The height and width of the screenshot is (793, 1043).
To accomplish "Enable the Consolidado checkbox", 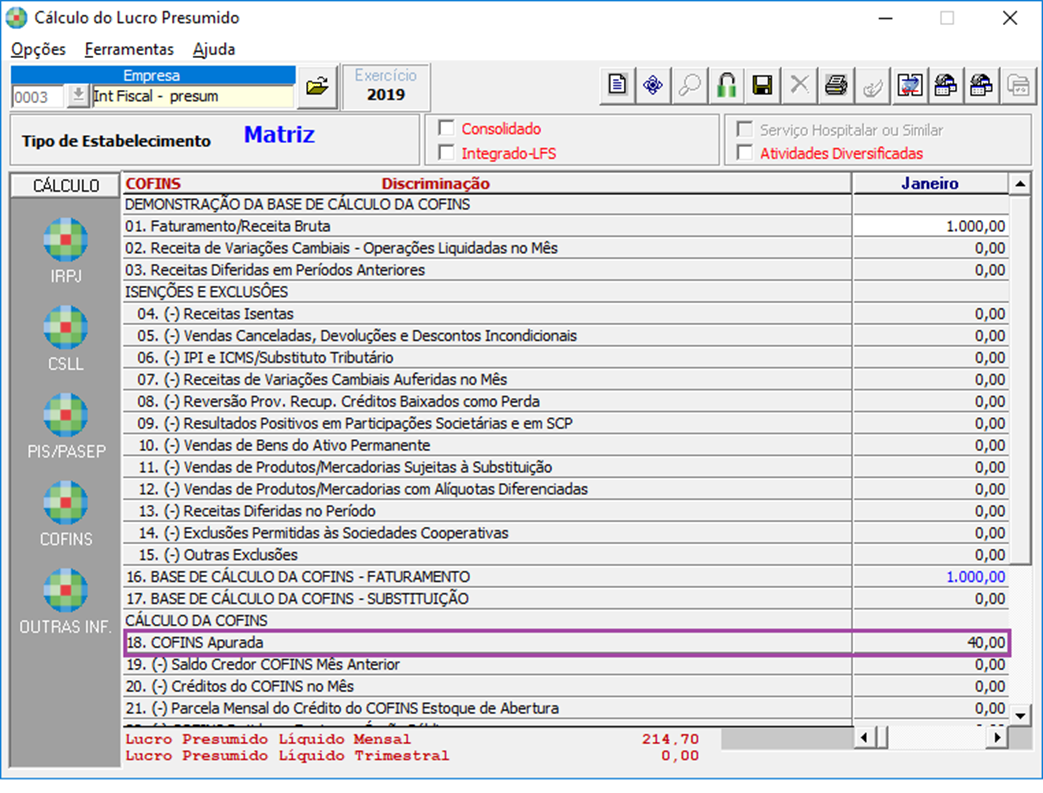I will (446, 128).
